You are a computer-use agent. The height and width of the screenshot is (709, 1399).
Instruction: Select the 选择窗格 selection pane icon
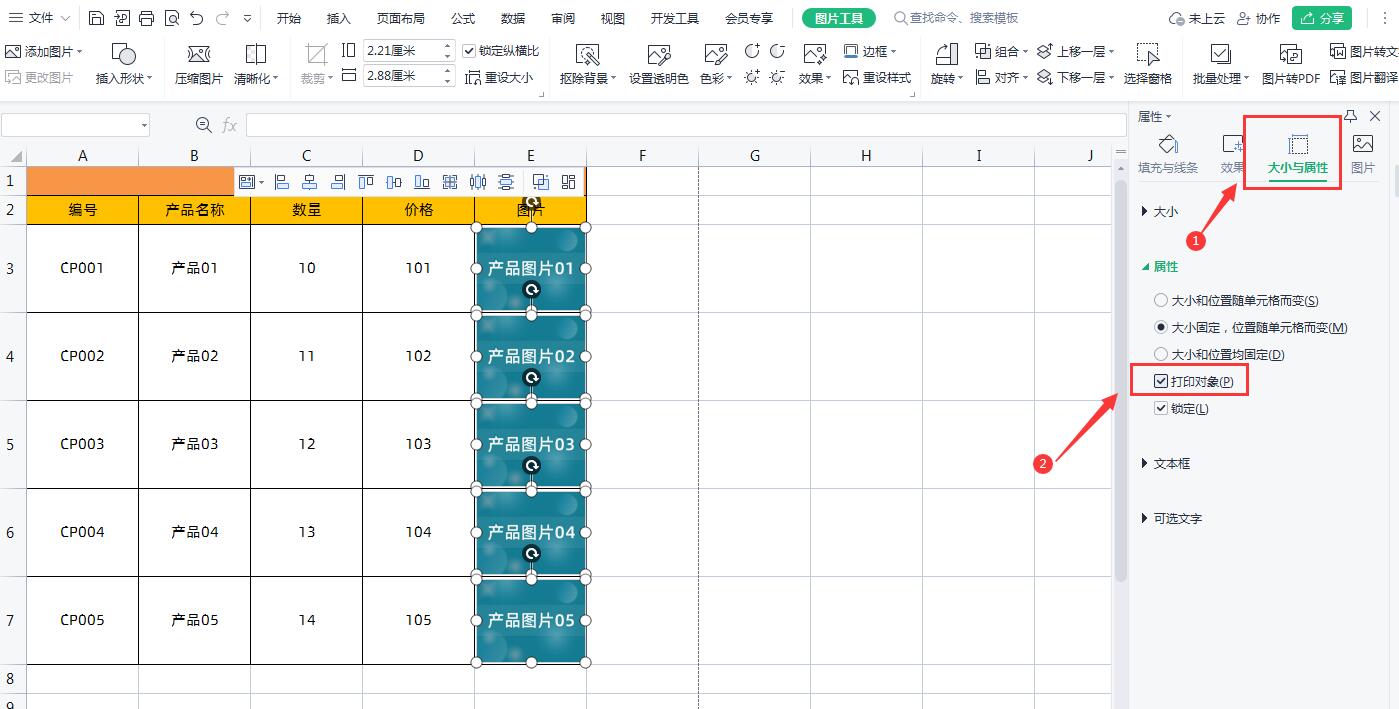coord(1148,60)
